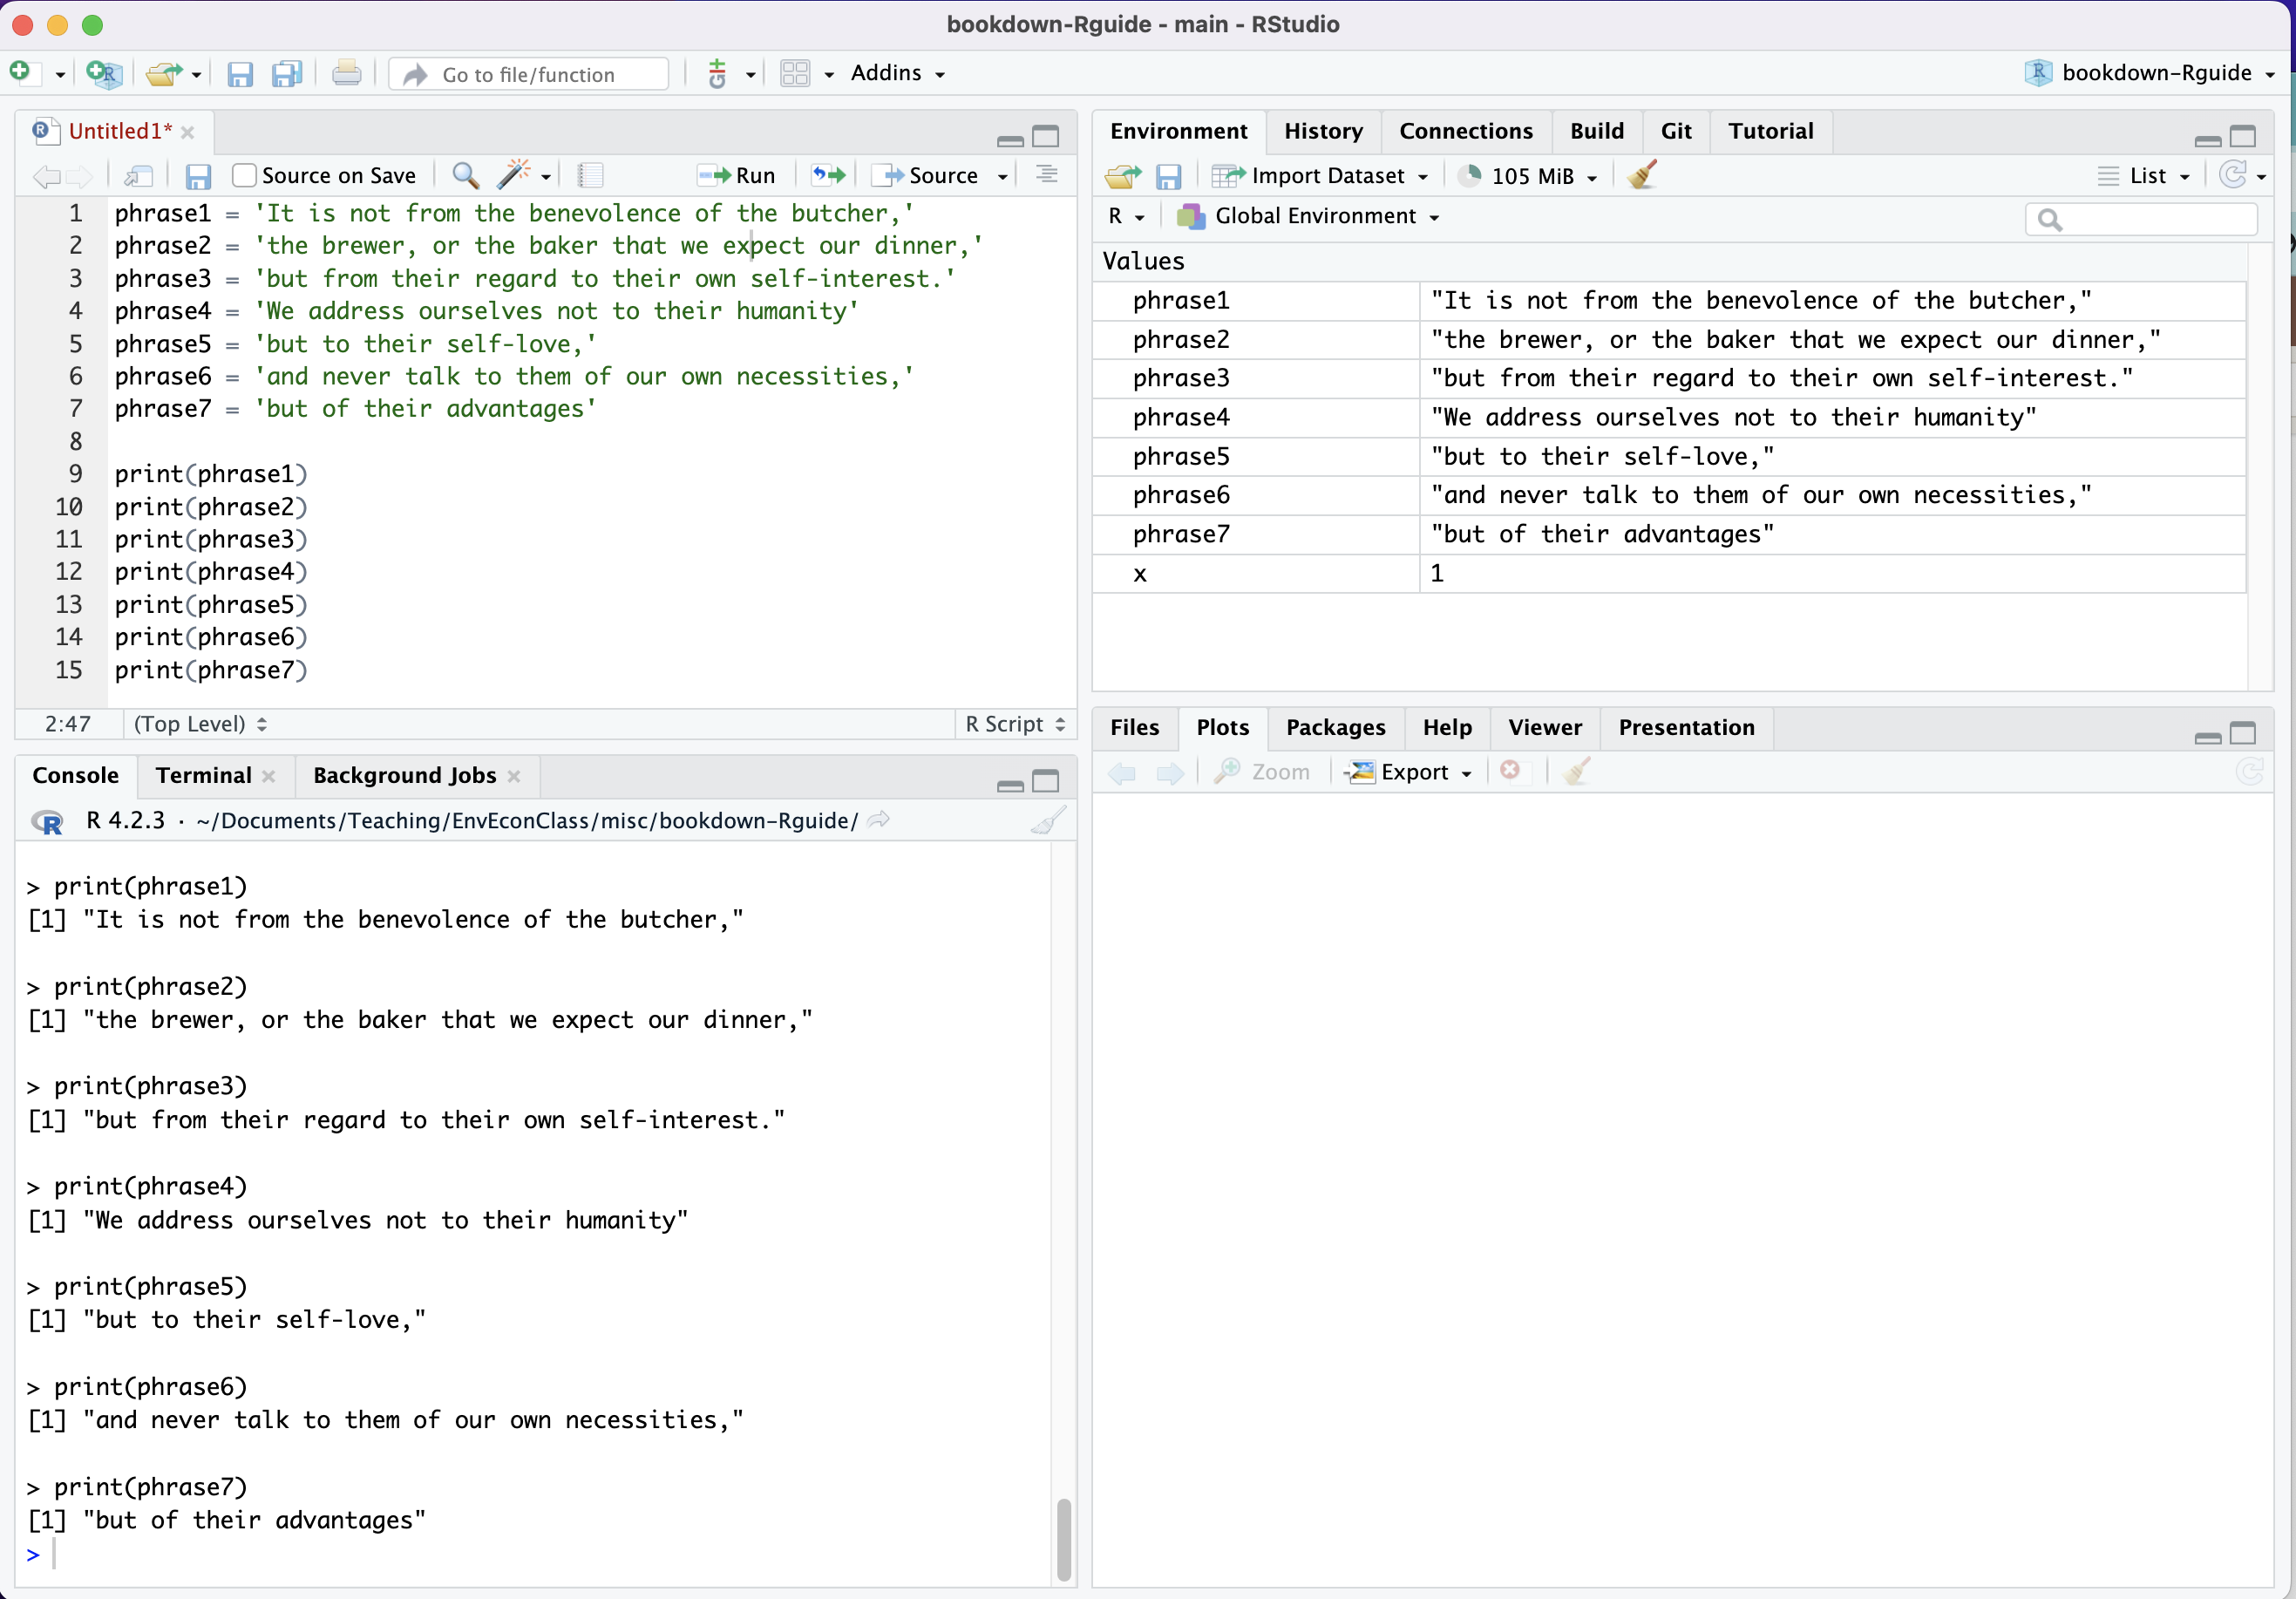Switch to the History tab
This screenshot has width=2296, height=1599.
(1322, 131)
